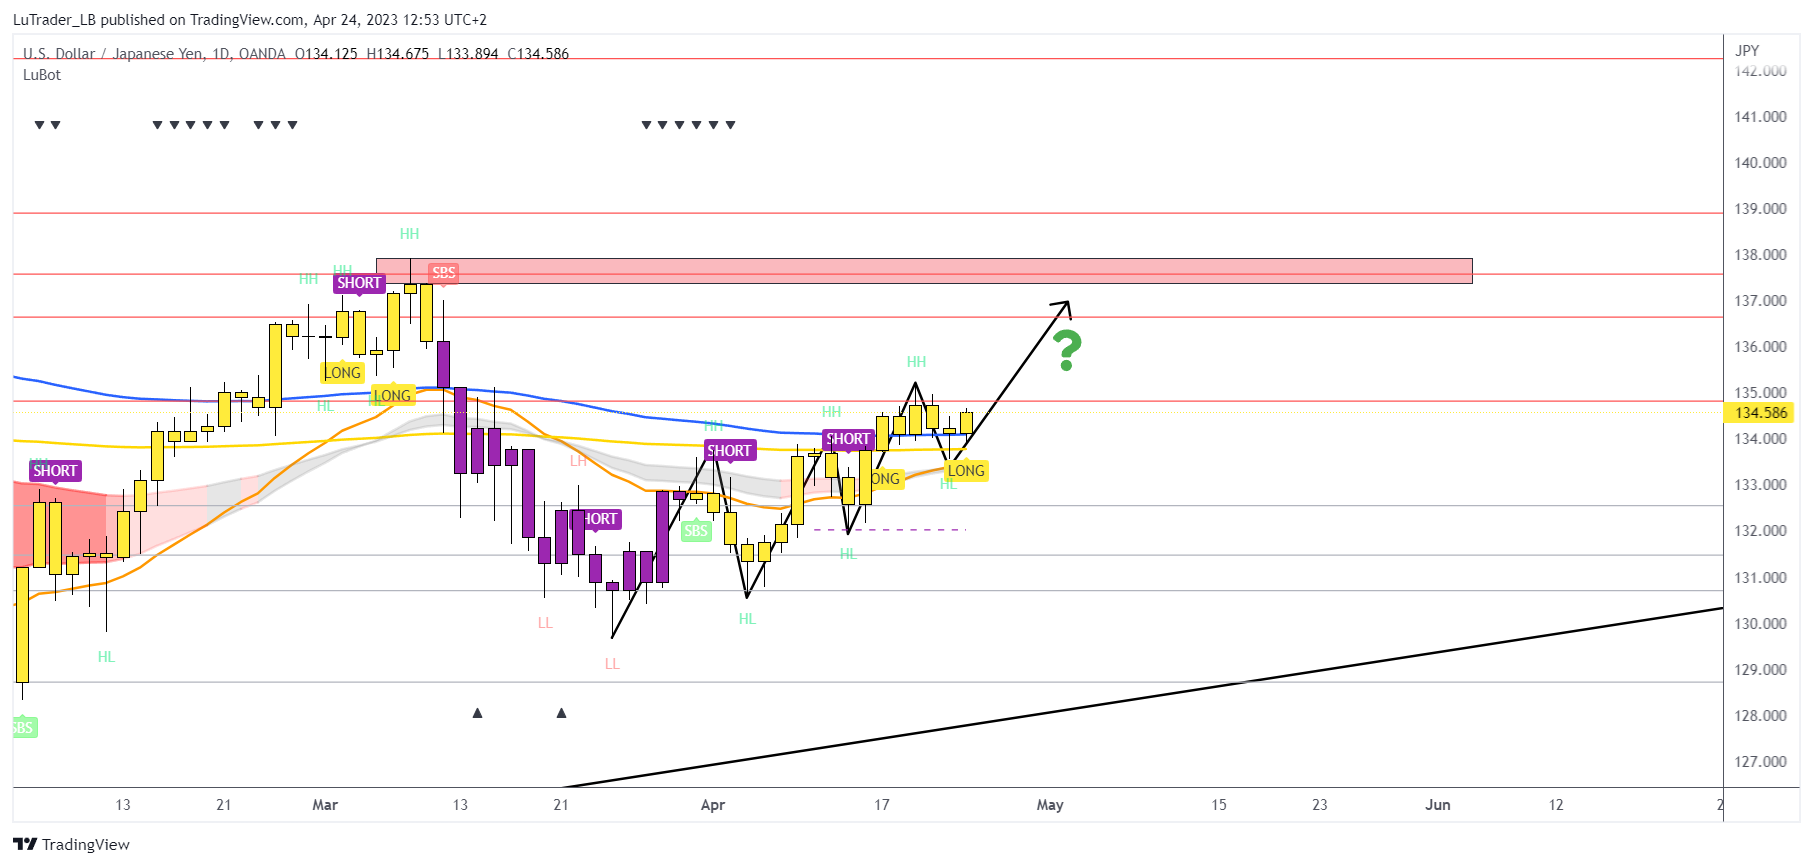
Task: Click the 138.000 price axis label
Action: coord(1760,255)
